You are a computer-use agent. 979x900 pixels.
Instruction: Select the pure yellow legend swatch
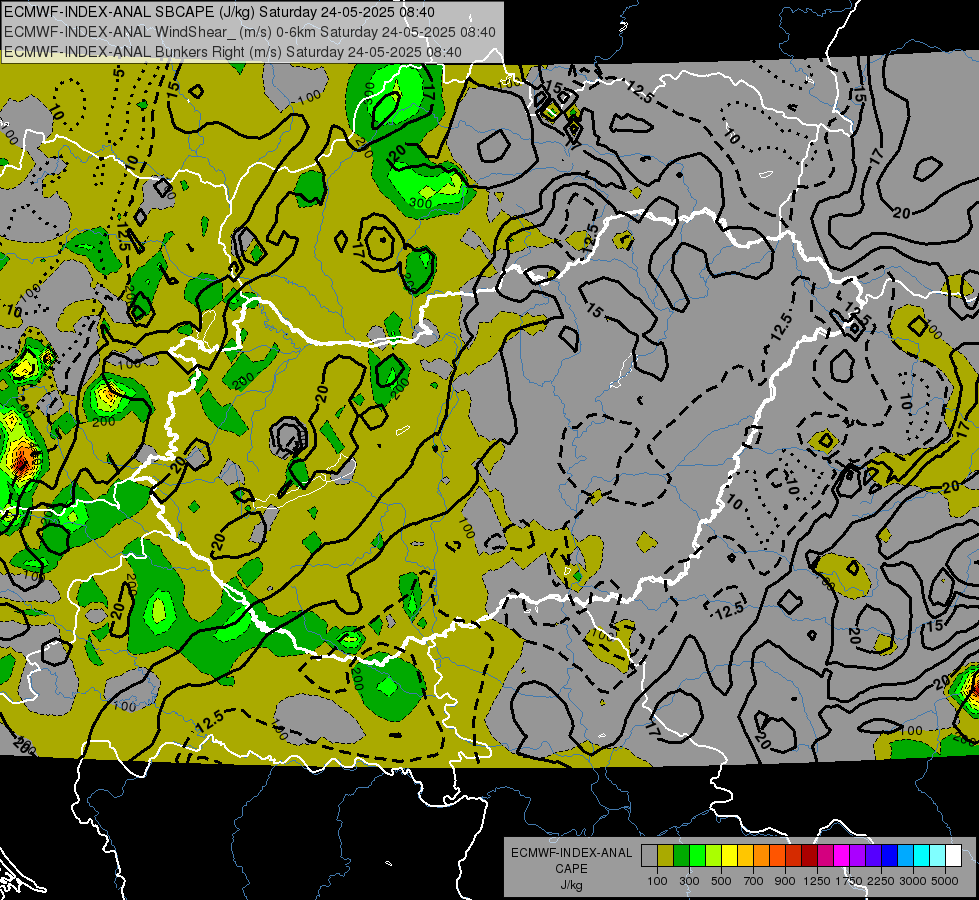(x=729, y=856)
